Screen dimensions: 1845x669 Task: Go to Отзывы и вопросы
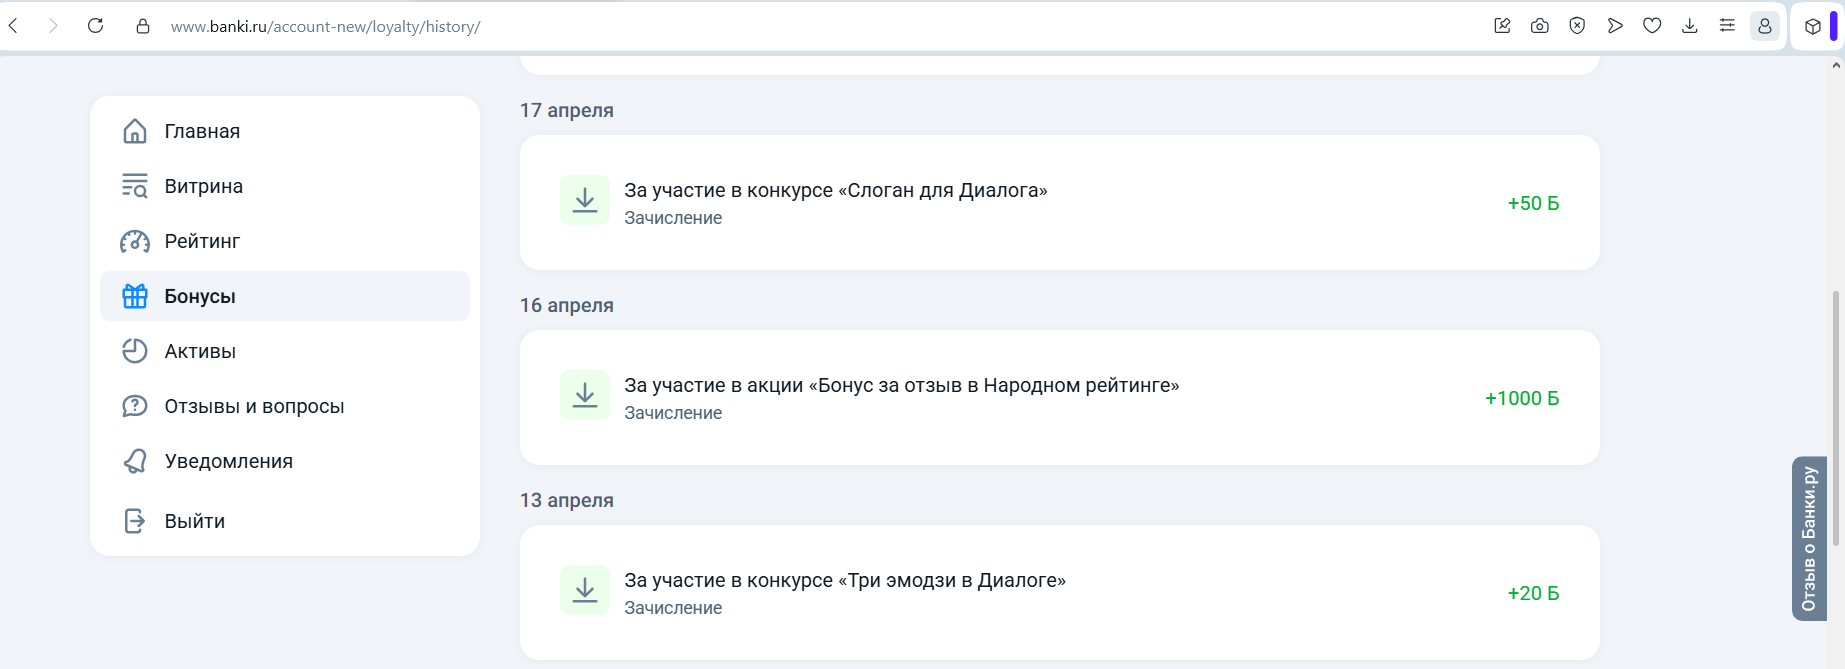click(254, 406)
